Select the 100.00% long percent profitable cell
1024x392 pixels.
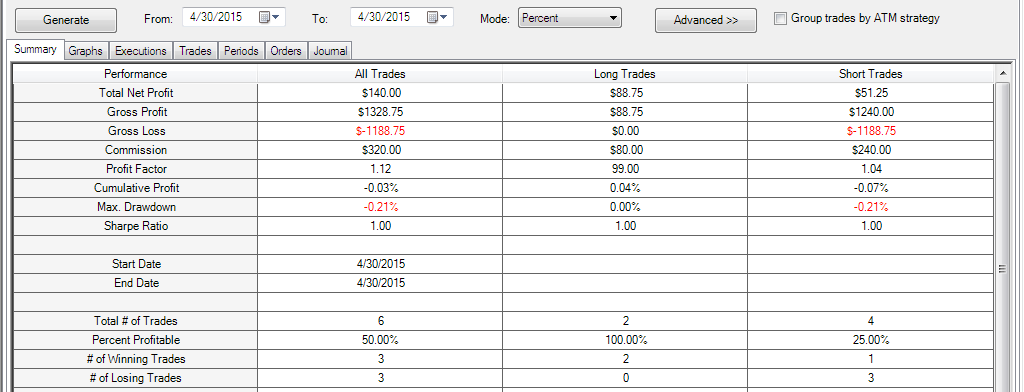click(625, 340)
